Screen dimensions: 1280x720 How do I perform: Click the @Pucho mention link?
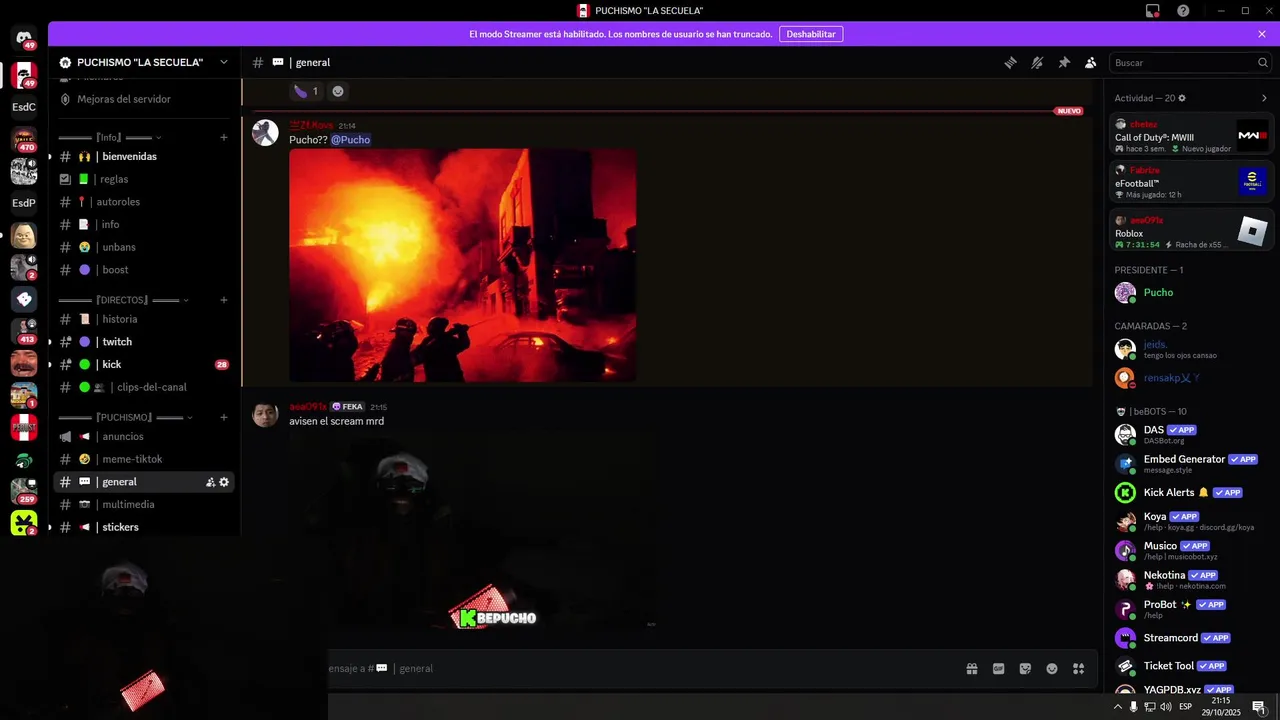[351, 140]
